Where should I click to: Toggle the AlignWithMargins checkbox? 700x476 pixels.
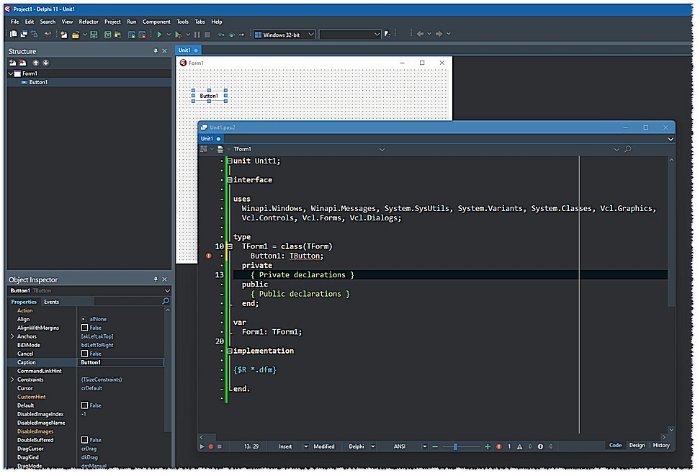click(x=85, y=327)
